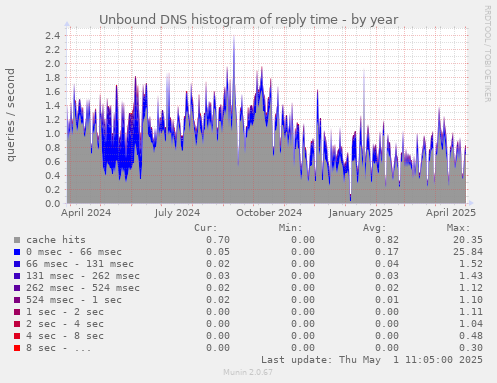Click the Max value 1.10
Screen dimensions: 497x383
pos(471,300)
